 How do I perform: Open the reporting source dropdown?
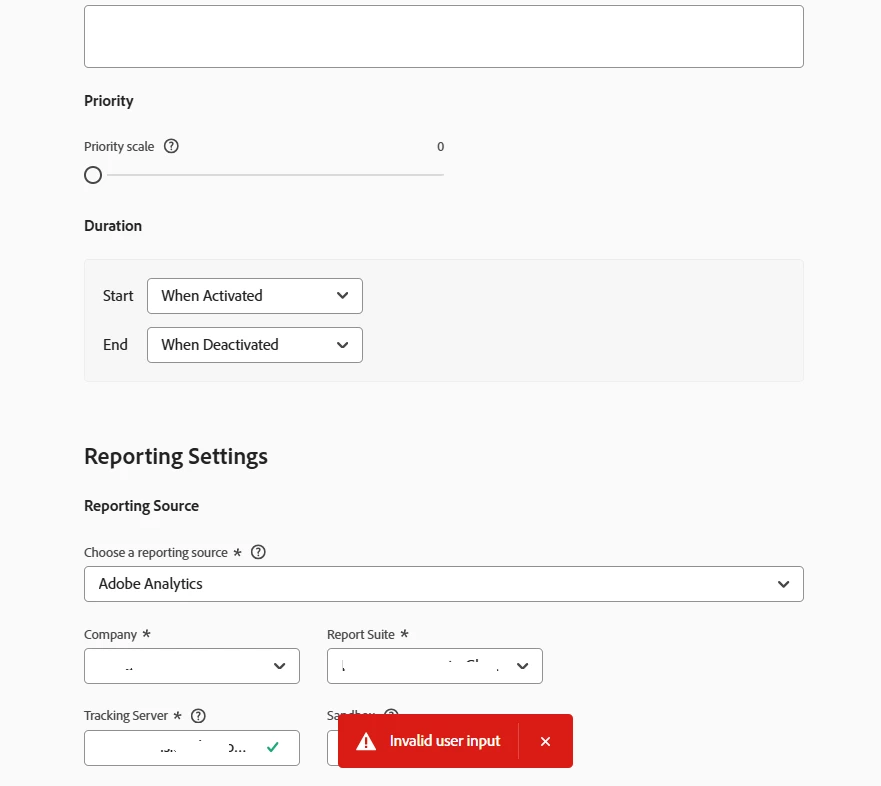click(443, 584)
